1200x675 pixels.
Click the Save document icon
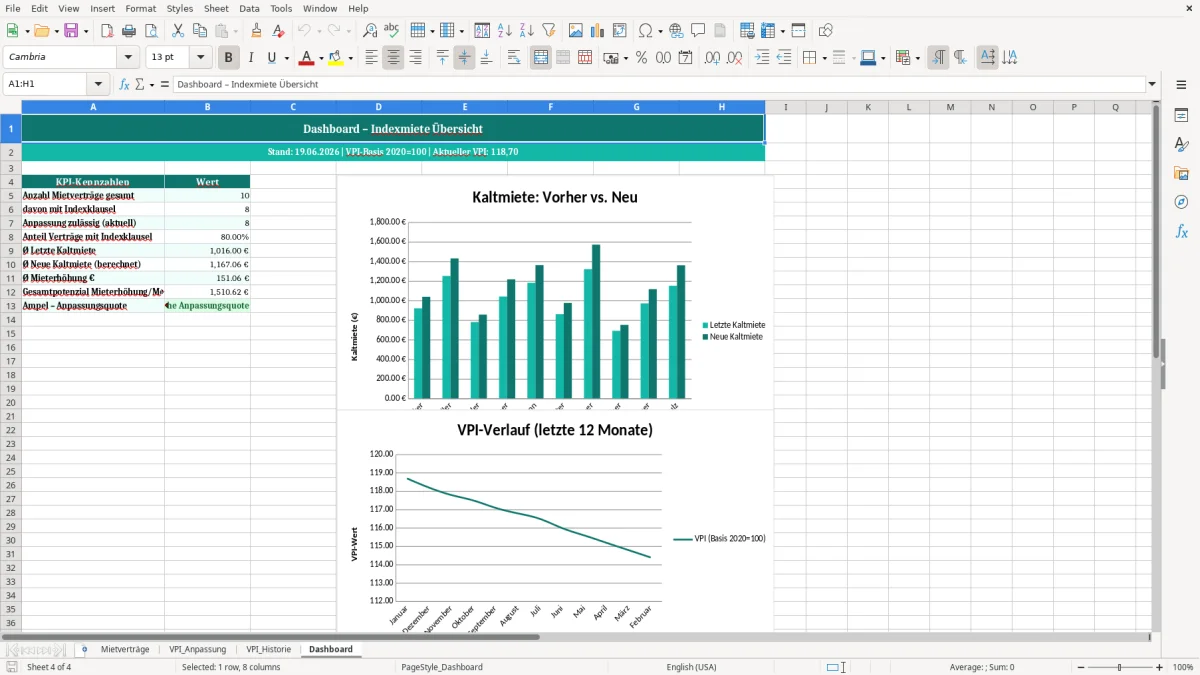(71, 31)
